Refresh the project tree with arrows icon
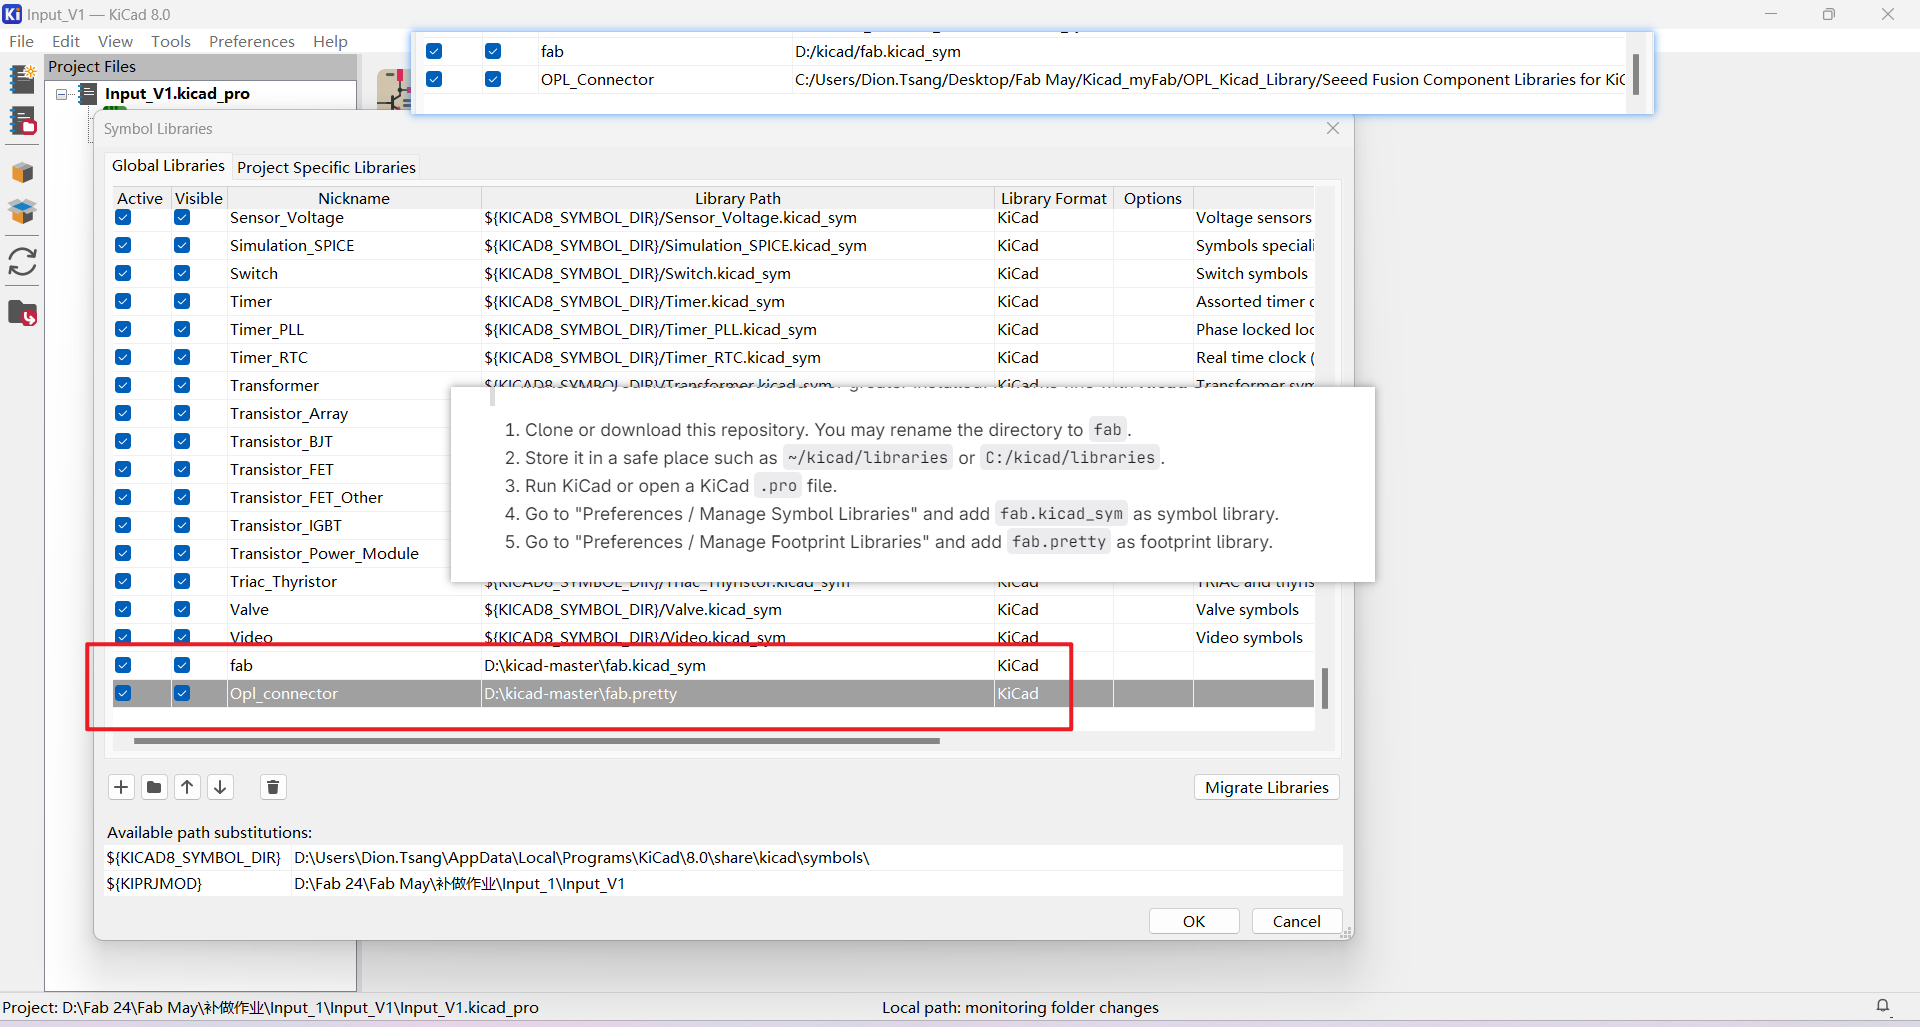Image resolution: width=1920 pixels, height=1027 pixels. 22,262
